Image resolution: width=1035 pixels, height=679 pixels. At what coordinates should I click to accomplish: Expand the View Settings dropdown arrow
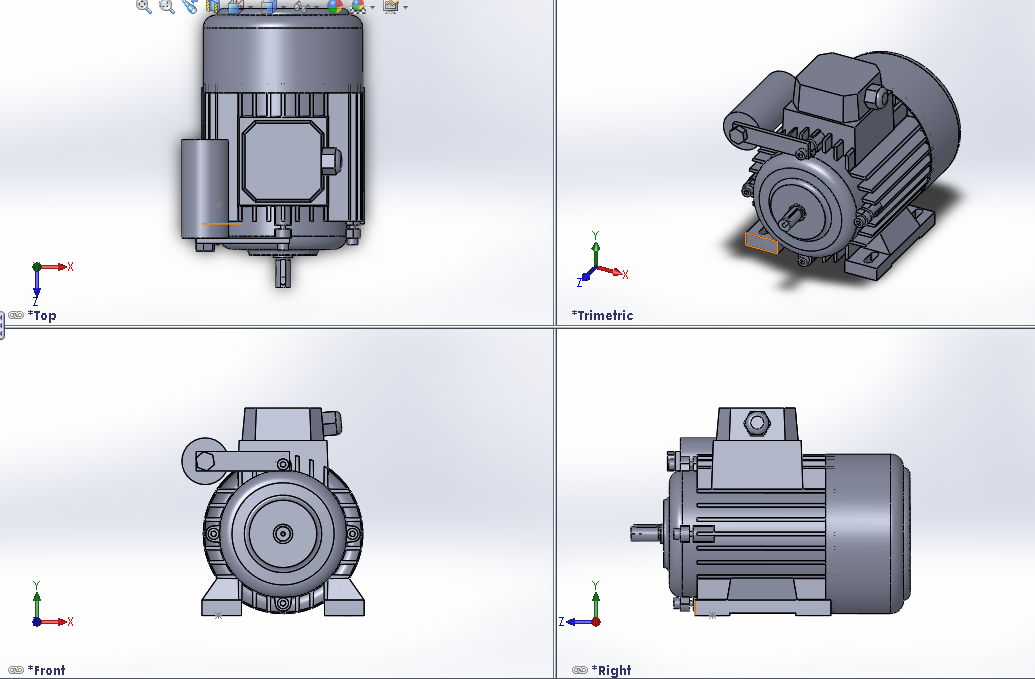click(405, 7)
